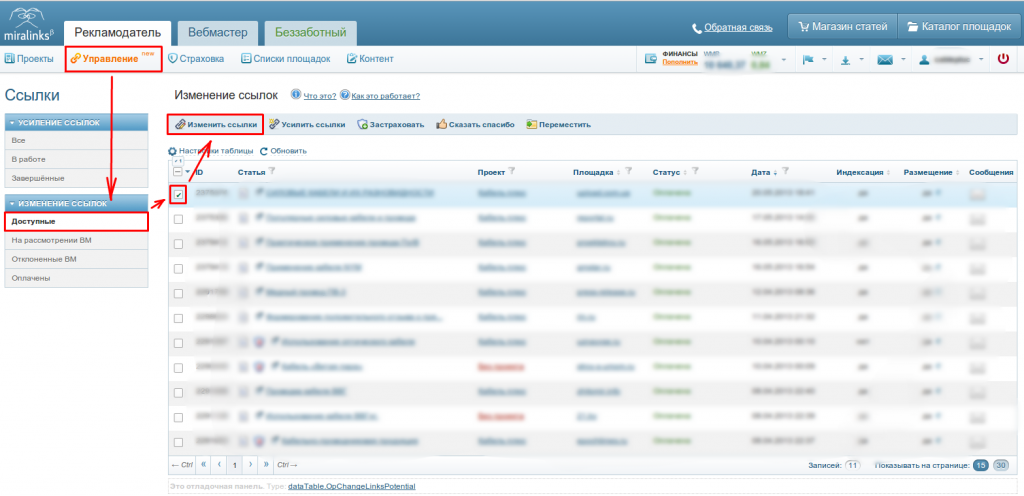Open the dropdown arrow beside download icon
Viewport: 1024px width, 496px height.
pyautogui.click(x=861, y=60)
